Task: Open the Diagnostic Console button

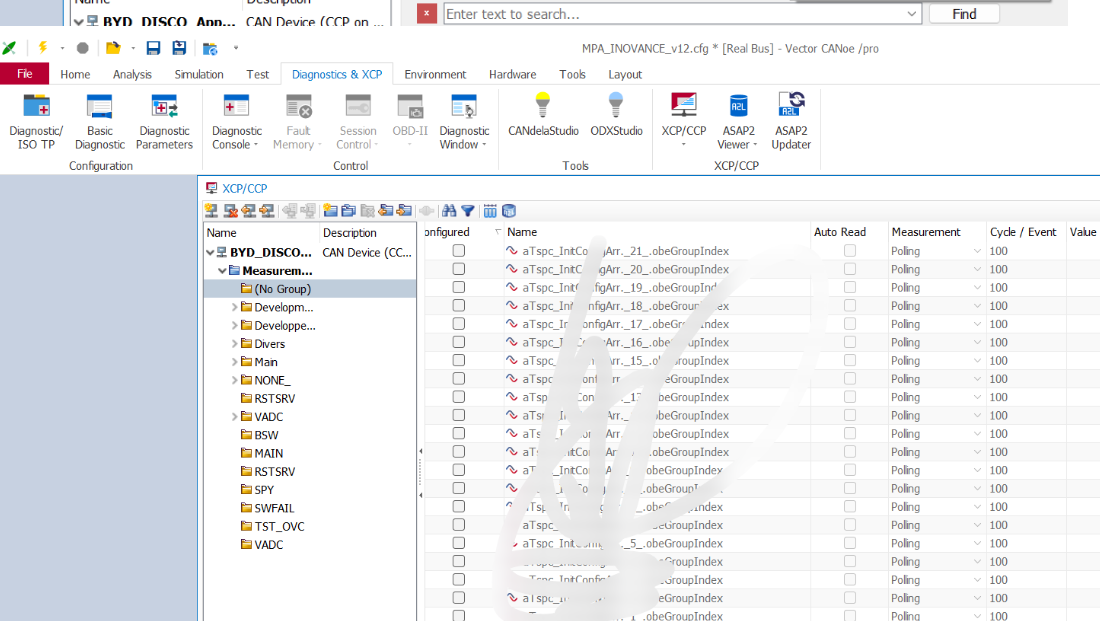Action: (x=237, y=122)
